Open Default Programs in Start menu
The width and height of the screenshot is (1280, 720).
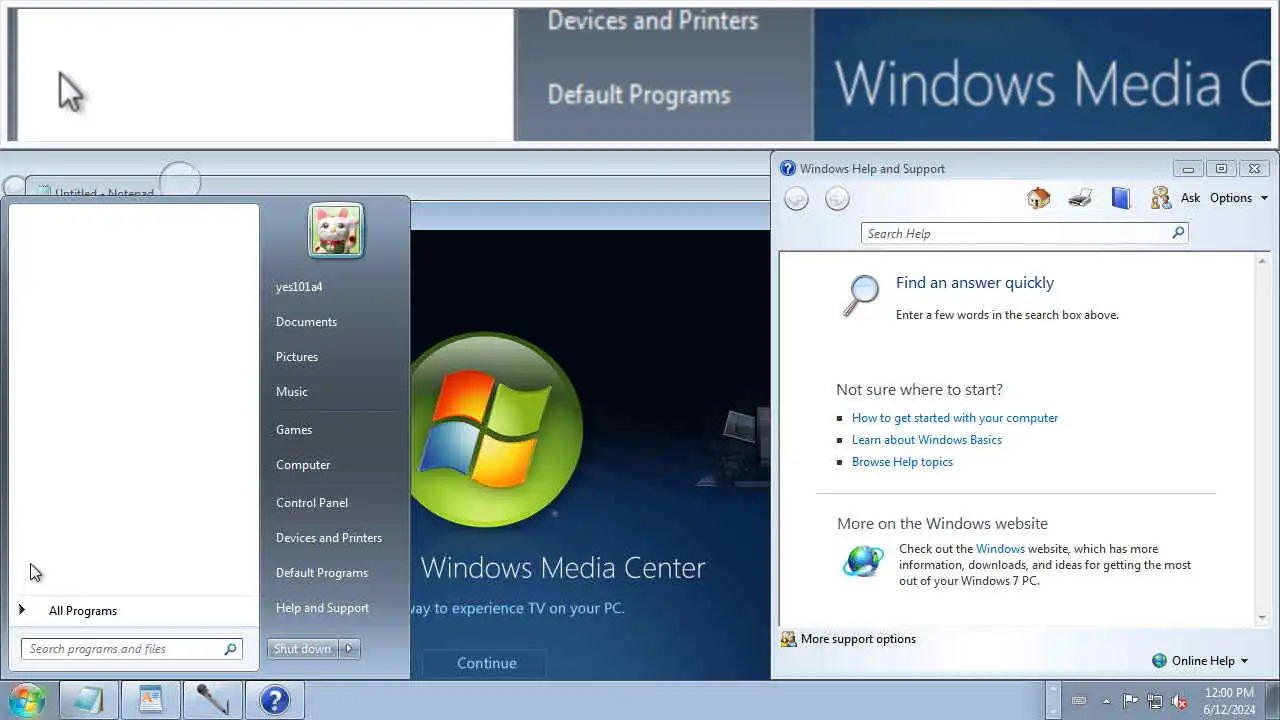[x=322, y=573]
